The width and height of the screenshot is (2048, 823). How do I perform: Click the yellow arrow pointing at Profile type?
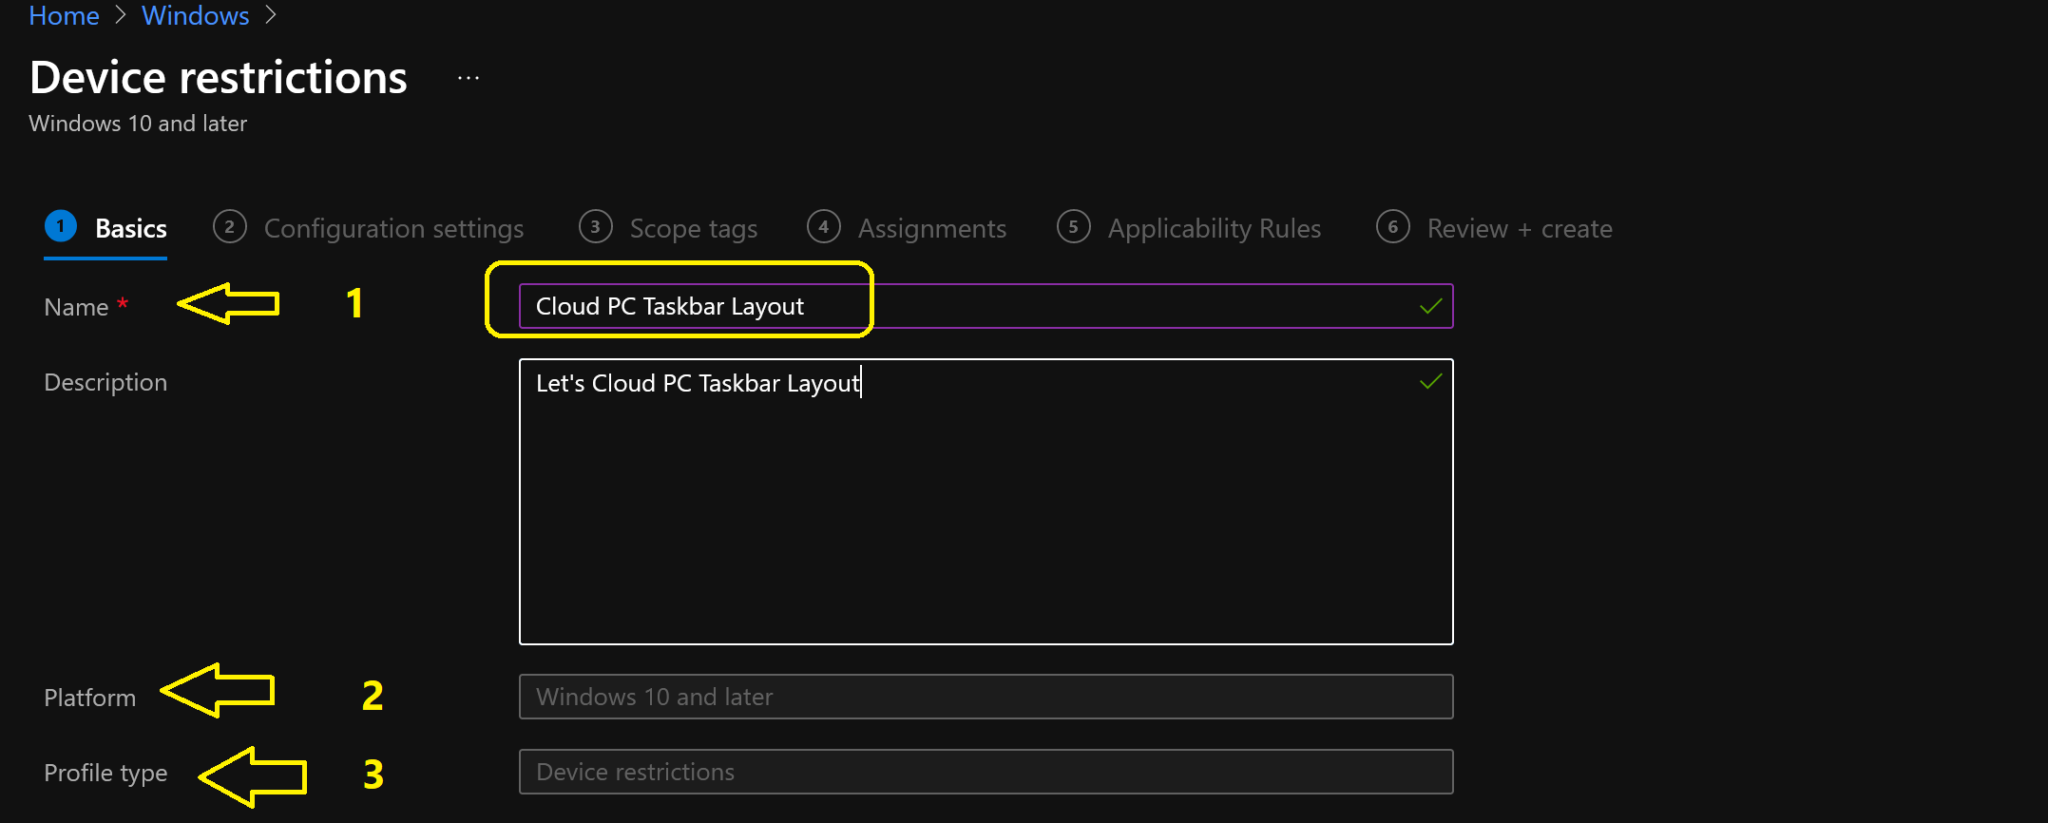point(253,776)
